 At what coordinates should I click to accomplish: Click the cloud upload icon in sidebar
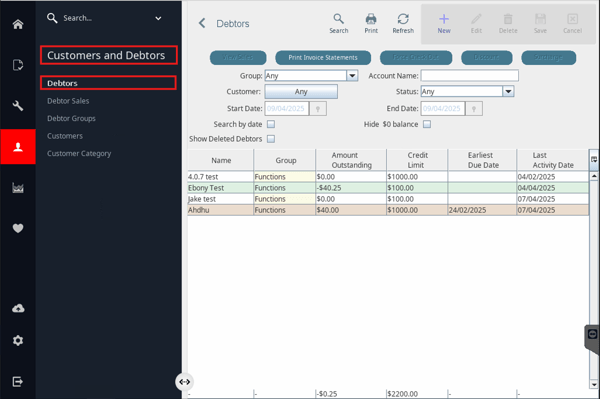[18, 308]
